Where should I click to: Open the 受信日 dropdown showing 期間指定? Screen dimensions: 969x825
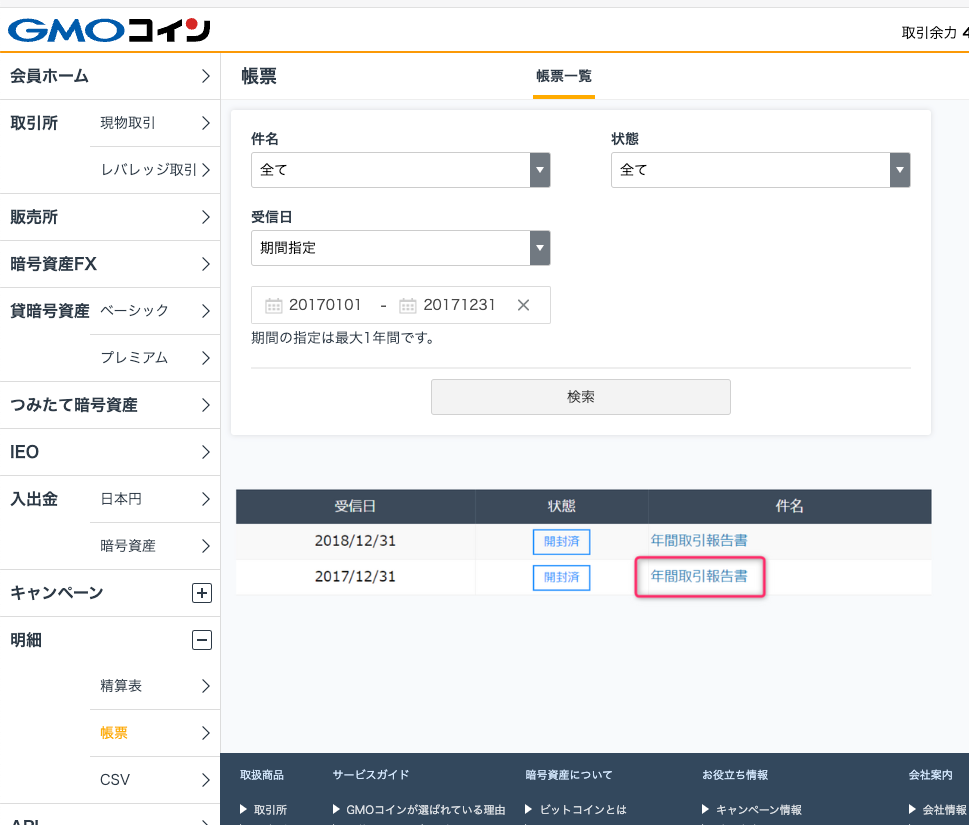[538, 248]
